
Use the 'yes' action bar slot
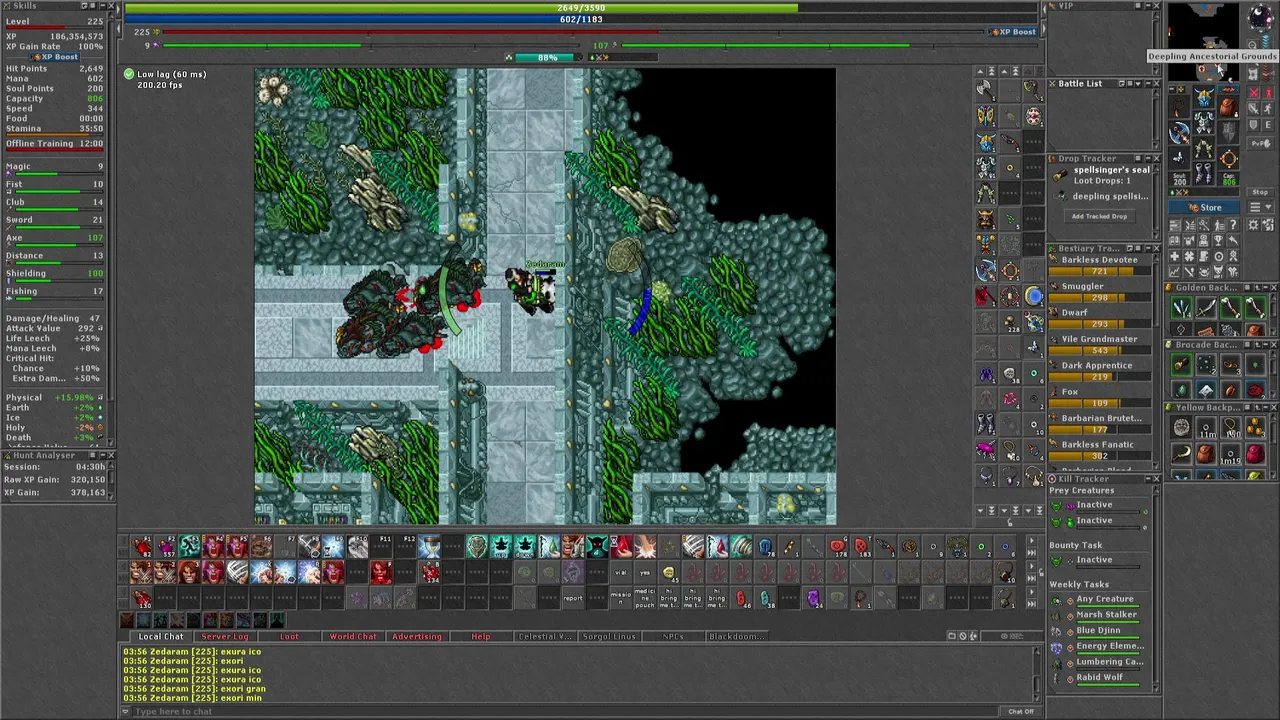[645, 572]
